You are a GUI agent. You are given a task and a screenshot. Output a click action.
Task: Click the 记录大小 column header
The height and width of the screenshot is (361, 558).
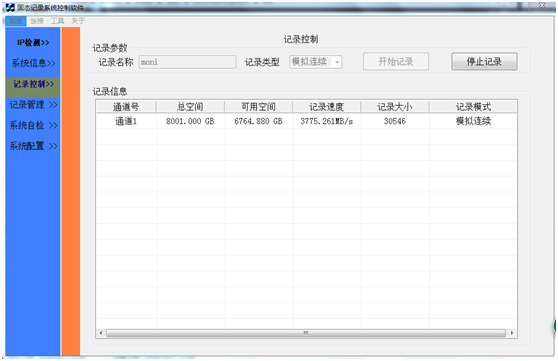coord(395,107)
